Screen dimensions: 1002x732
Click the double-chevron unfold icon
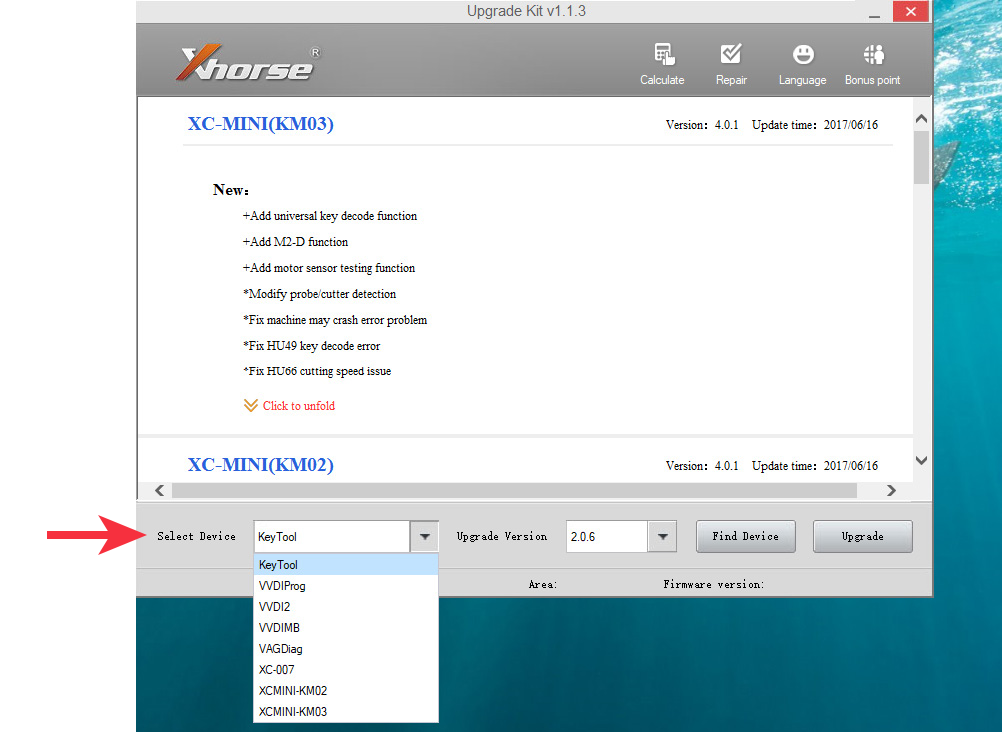tap(250, 405)
